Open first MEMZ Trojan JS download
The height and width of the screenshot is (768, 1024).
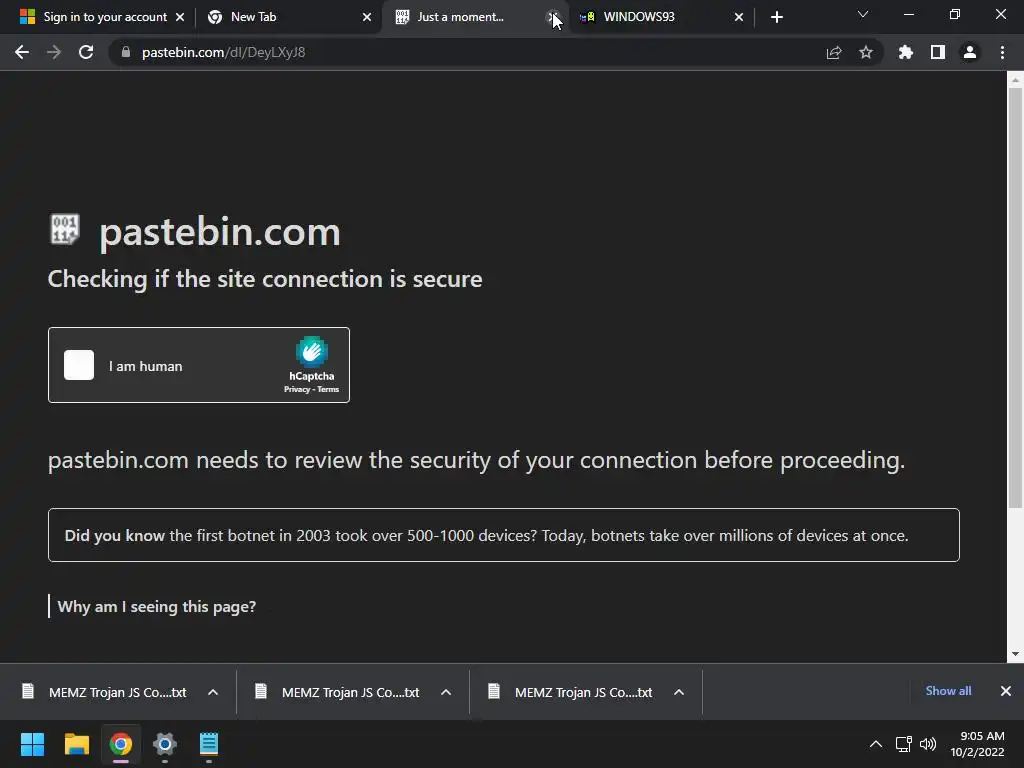(x=107, y=692)
